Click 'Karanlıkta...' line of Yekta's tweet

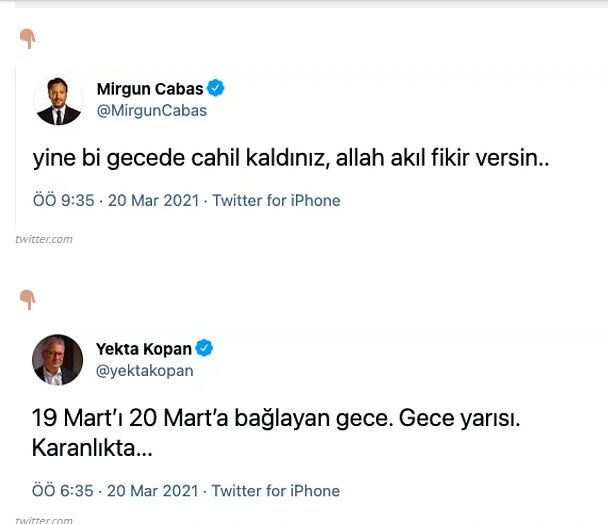pyautogui.click(x=92, y=448)
